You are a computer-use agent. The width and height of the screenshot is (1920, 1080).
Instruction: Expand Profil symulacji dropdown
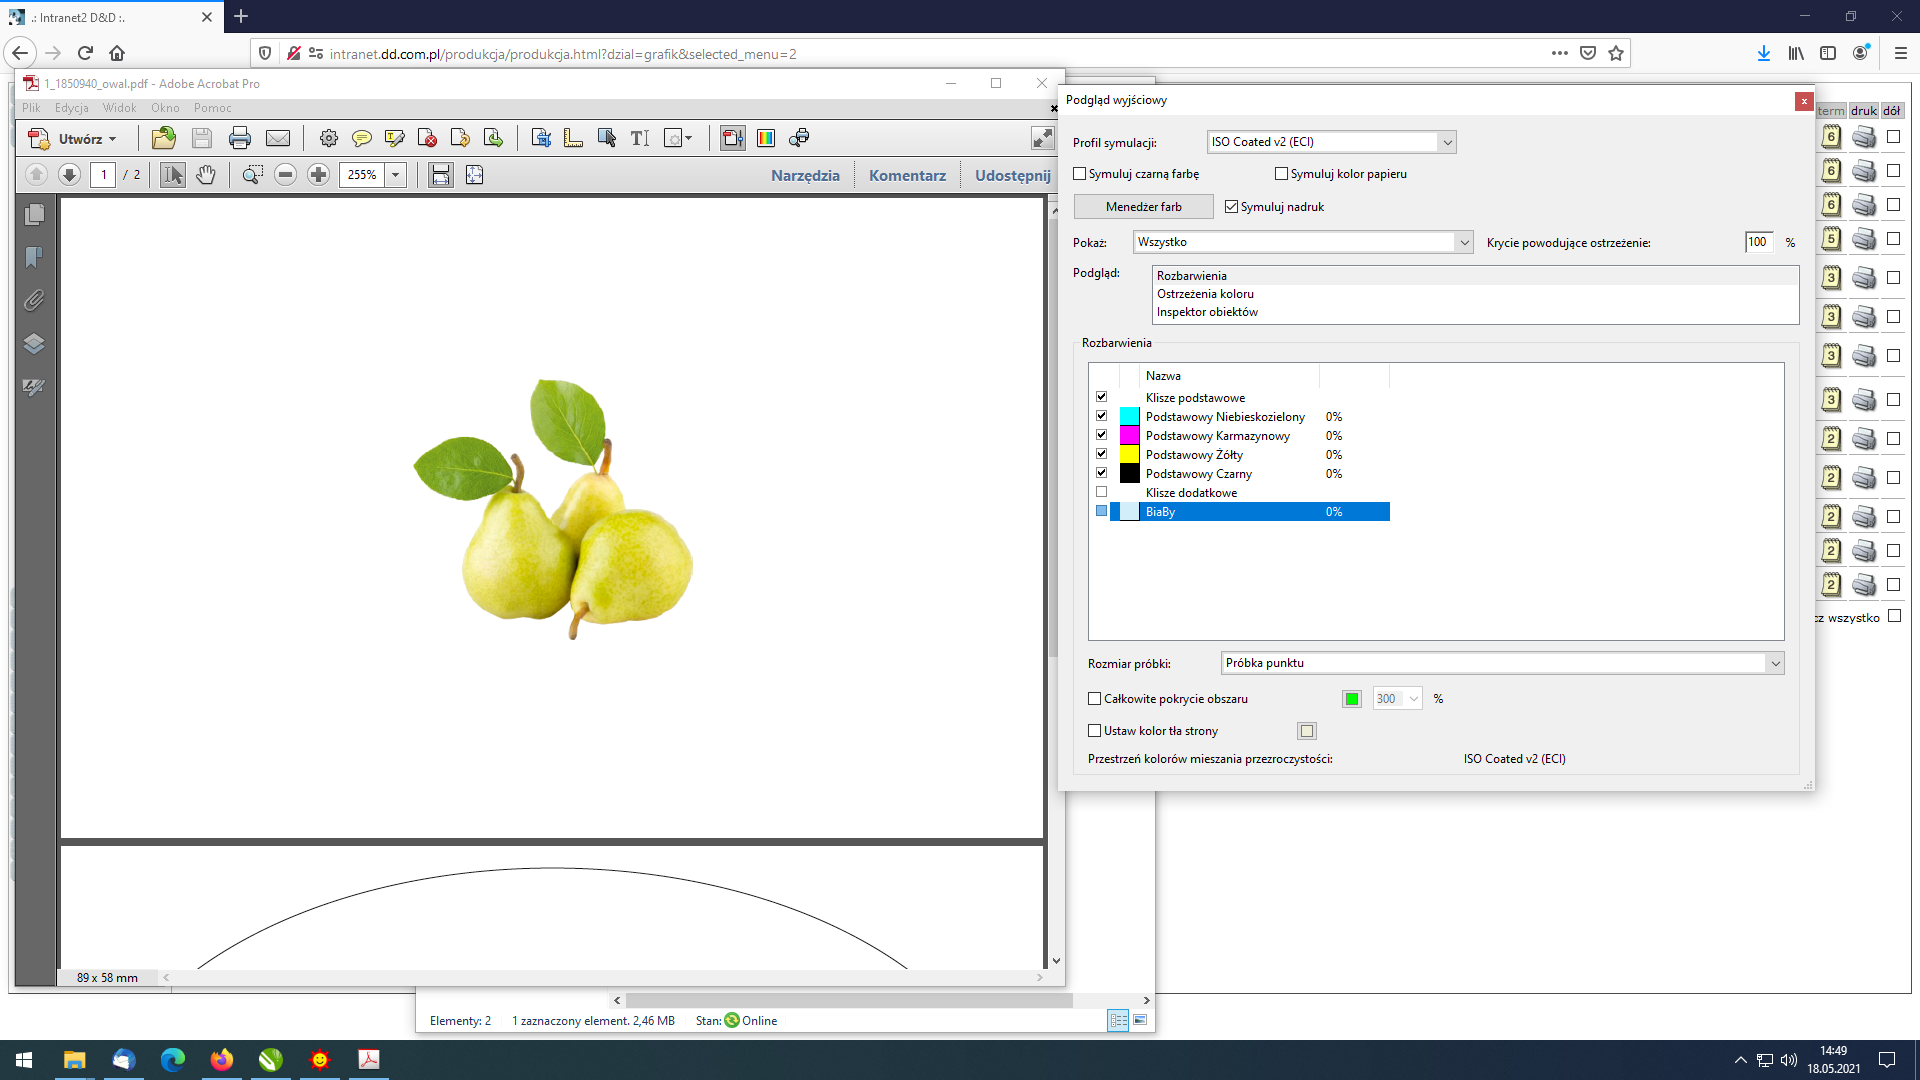click(x=1446, y=142)
